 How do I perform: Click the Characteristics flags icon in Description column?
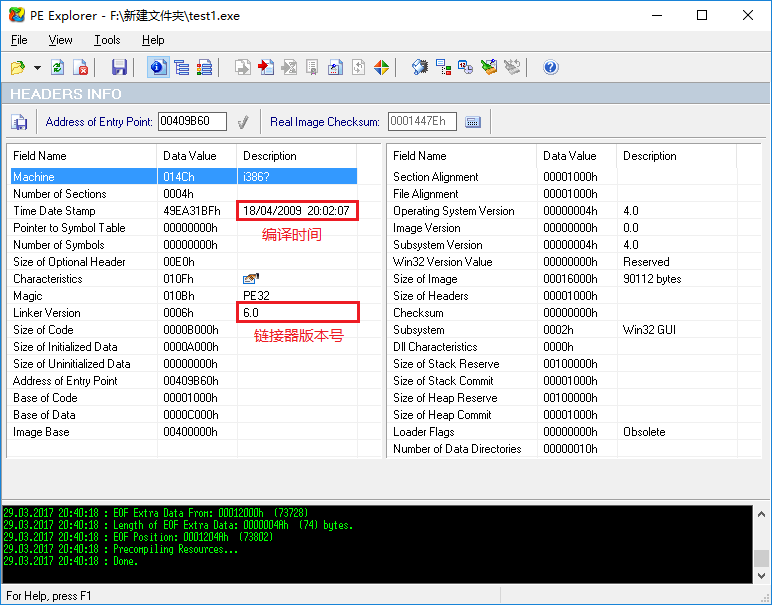click(251, 279)
